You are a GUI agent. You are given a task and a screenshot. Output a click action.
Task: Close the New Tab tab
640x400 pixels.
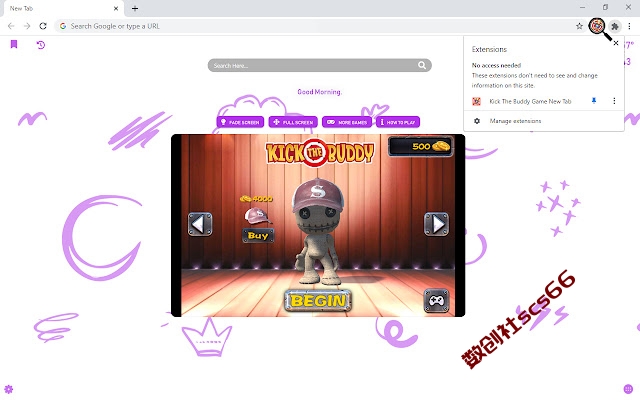click(116, 8)
